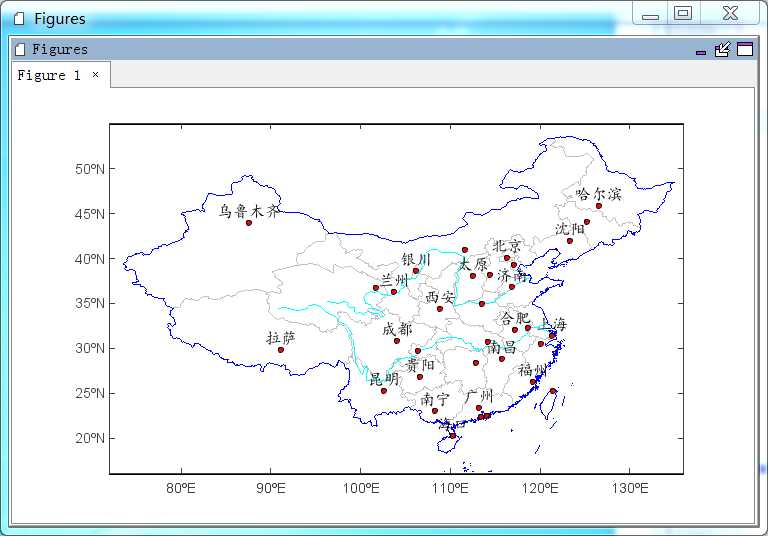Click the 乌鲁木齐 city label

pos(249,211)
